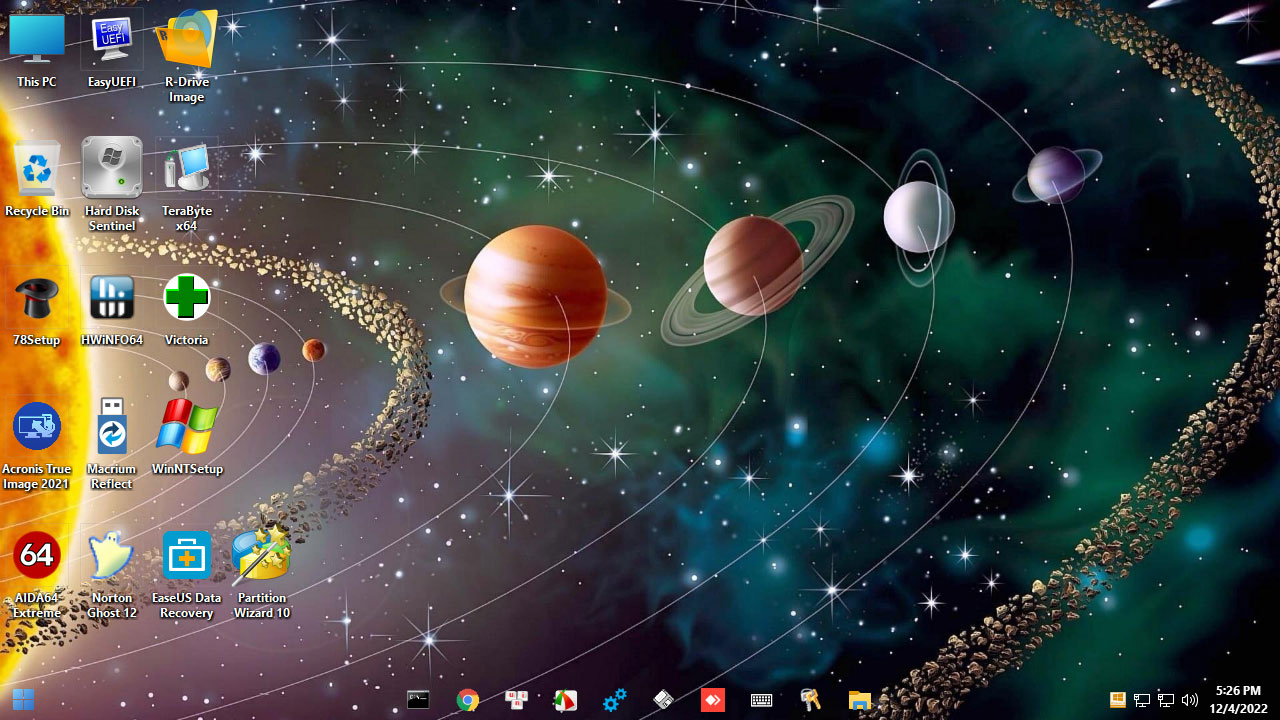This screenshot has height=720, width=1280.
Task: Open EaseUS Data Recovery
Action: pos(186,575)
